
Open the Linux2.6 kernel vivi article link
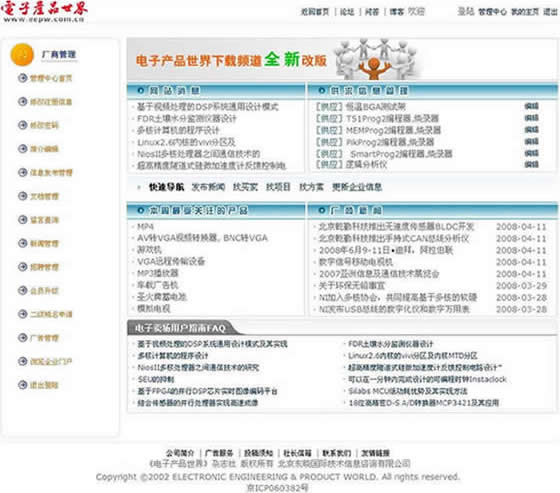(x=186, y=142)
